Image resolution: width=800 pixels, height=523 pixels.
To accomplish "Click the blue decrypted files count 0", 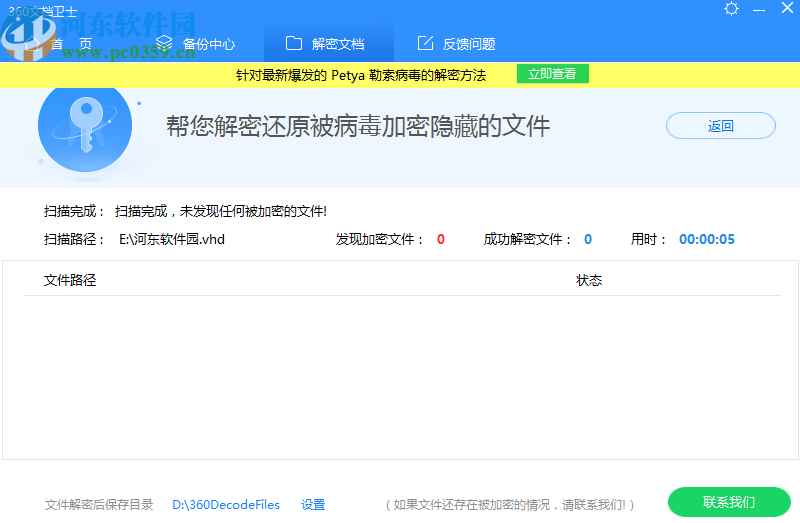I will tap(588, 239).
